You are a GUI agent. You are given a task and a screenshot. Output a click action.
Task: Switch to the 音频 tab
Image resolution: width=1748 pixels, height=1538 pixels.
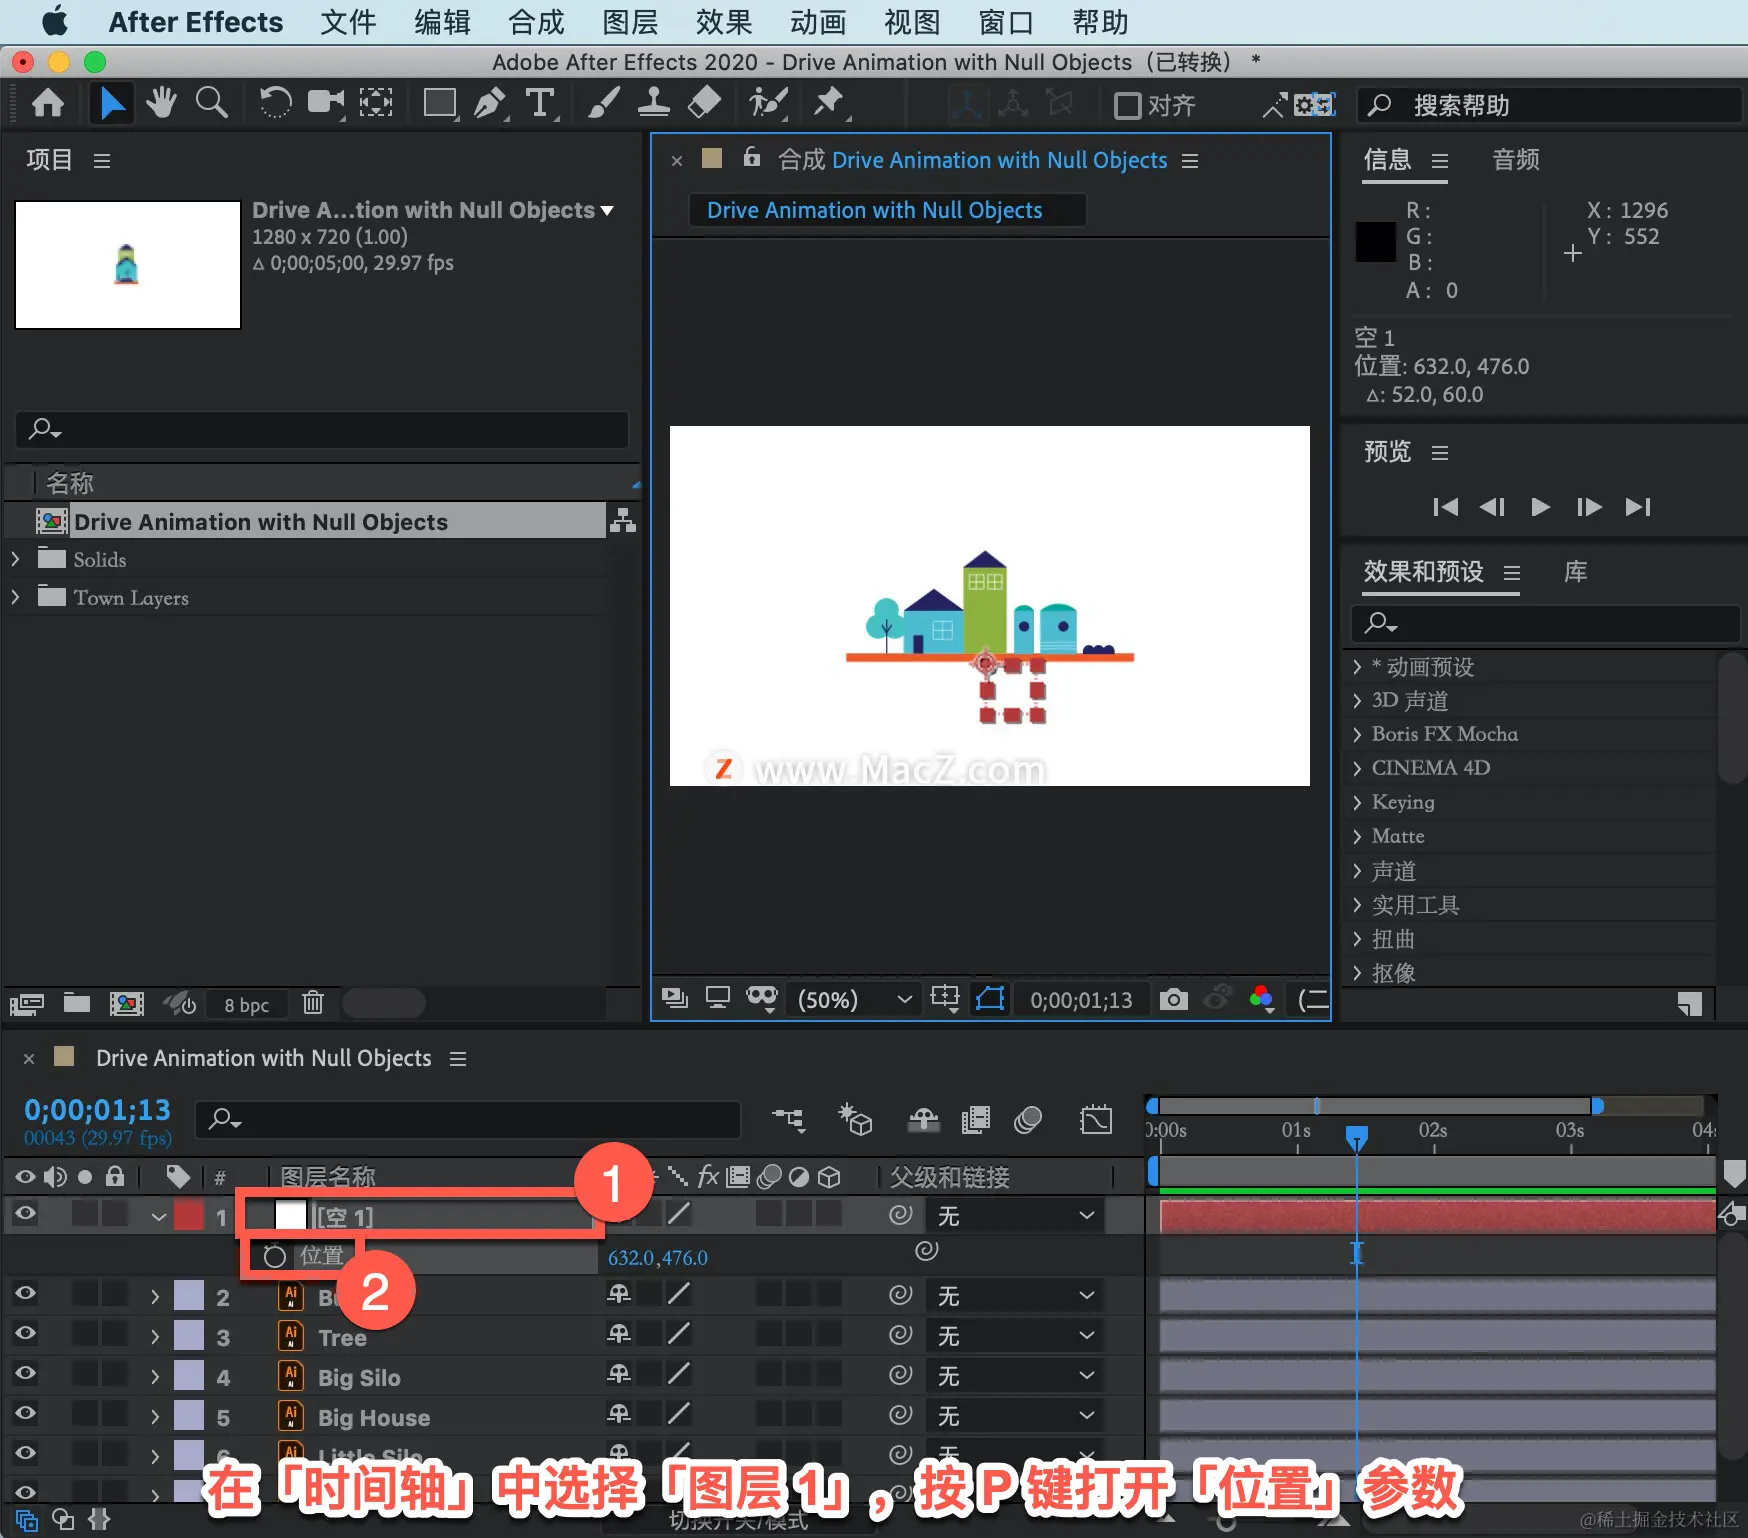(x=1516, y=160)
